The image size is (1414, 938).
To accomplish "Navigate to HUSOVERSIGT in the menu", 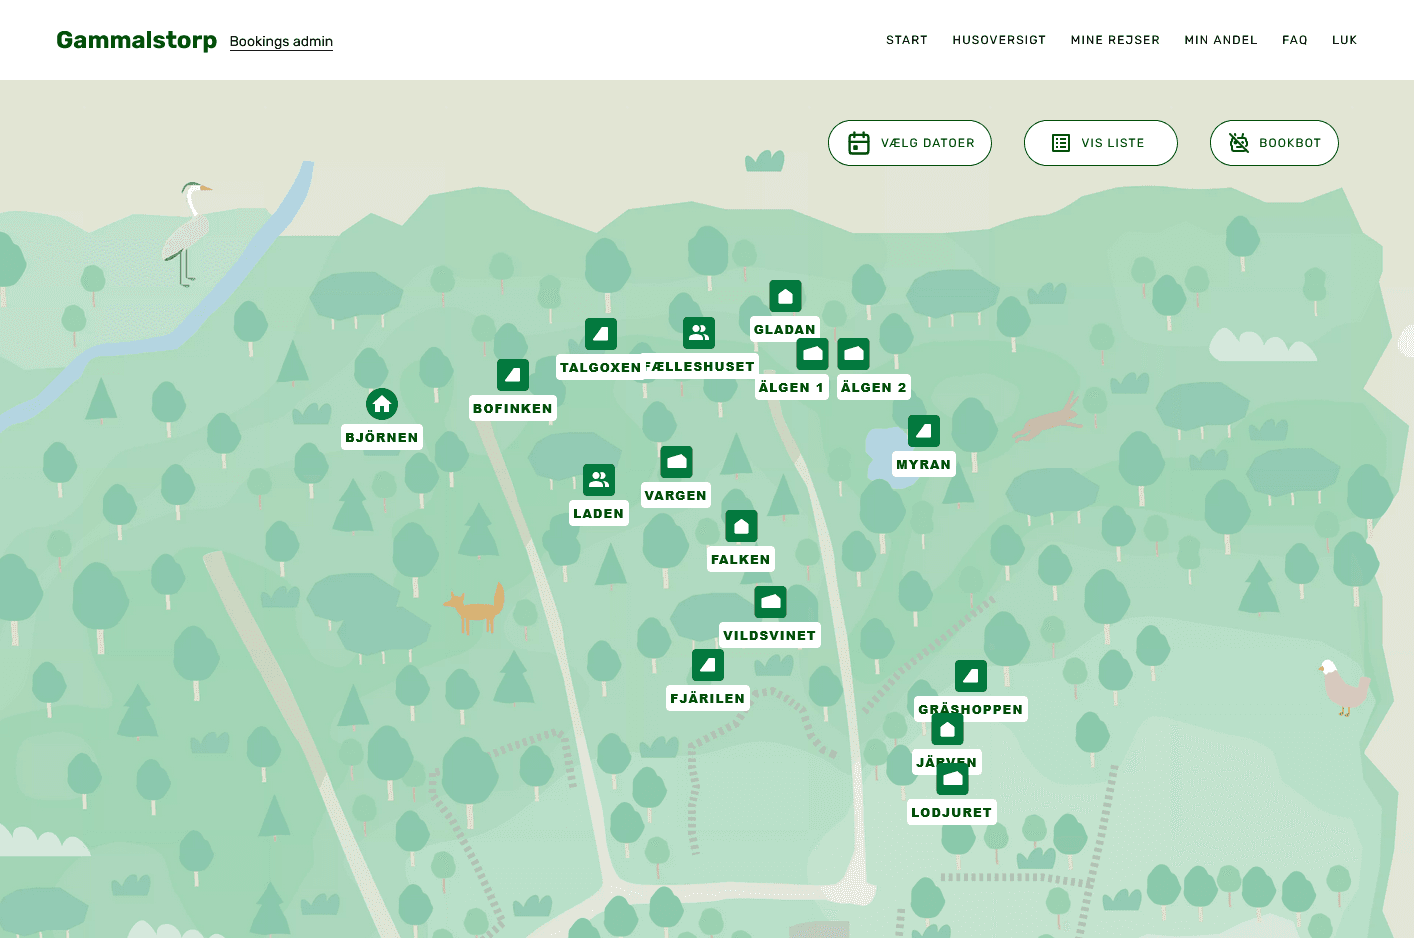I will coord(999,40).
